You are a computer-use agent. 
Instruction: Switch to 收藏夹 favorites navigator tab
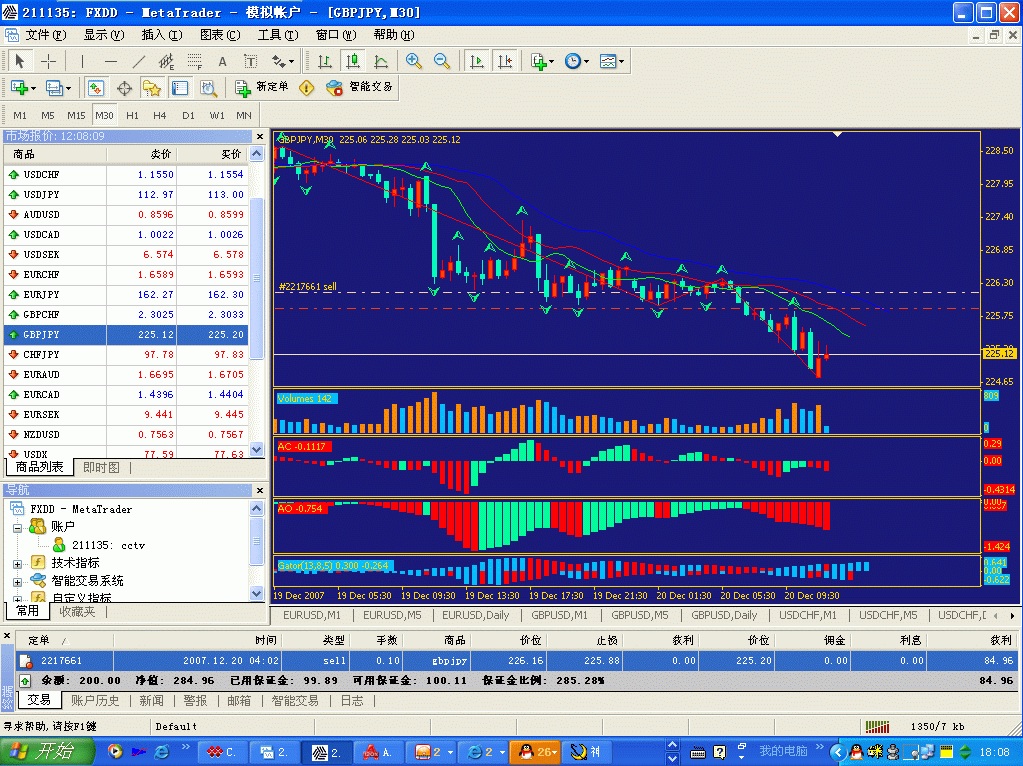coord(77,612)
